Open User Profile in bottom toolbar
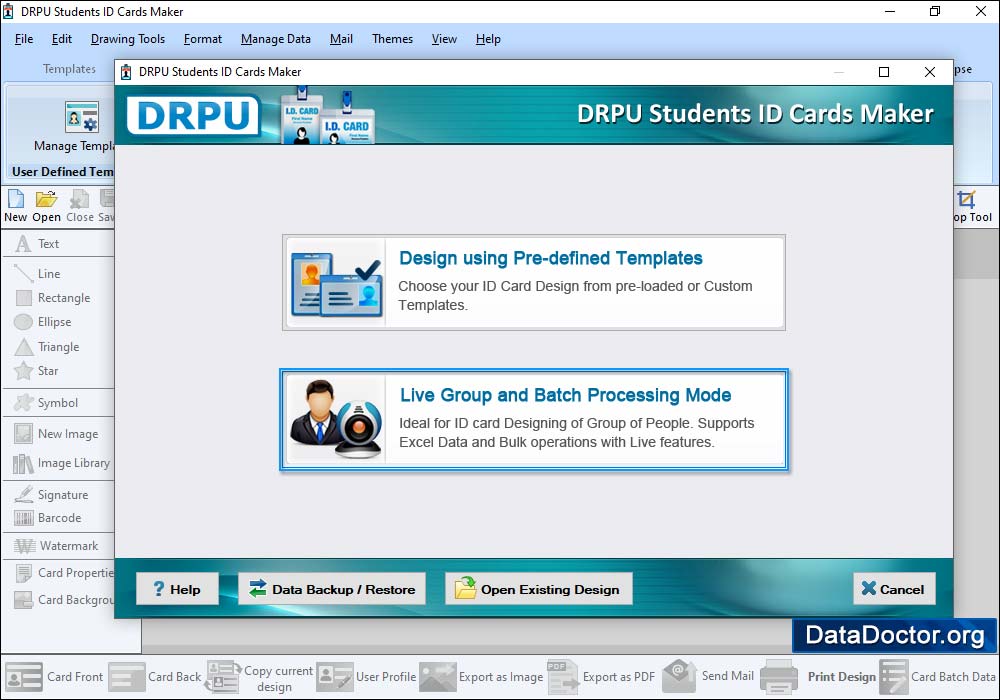The width and height of the screenshot is (1000, 700). click(366, 677)
